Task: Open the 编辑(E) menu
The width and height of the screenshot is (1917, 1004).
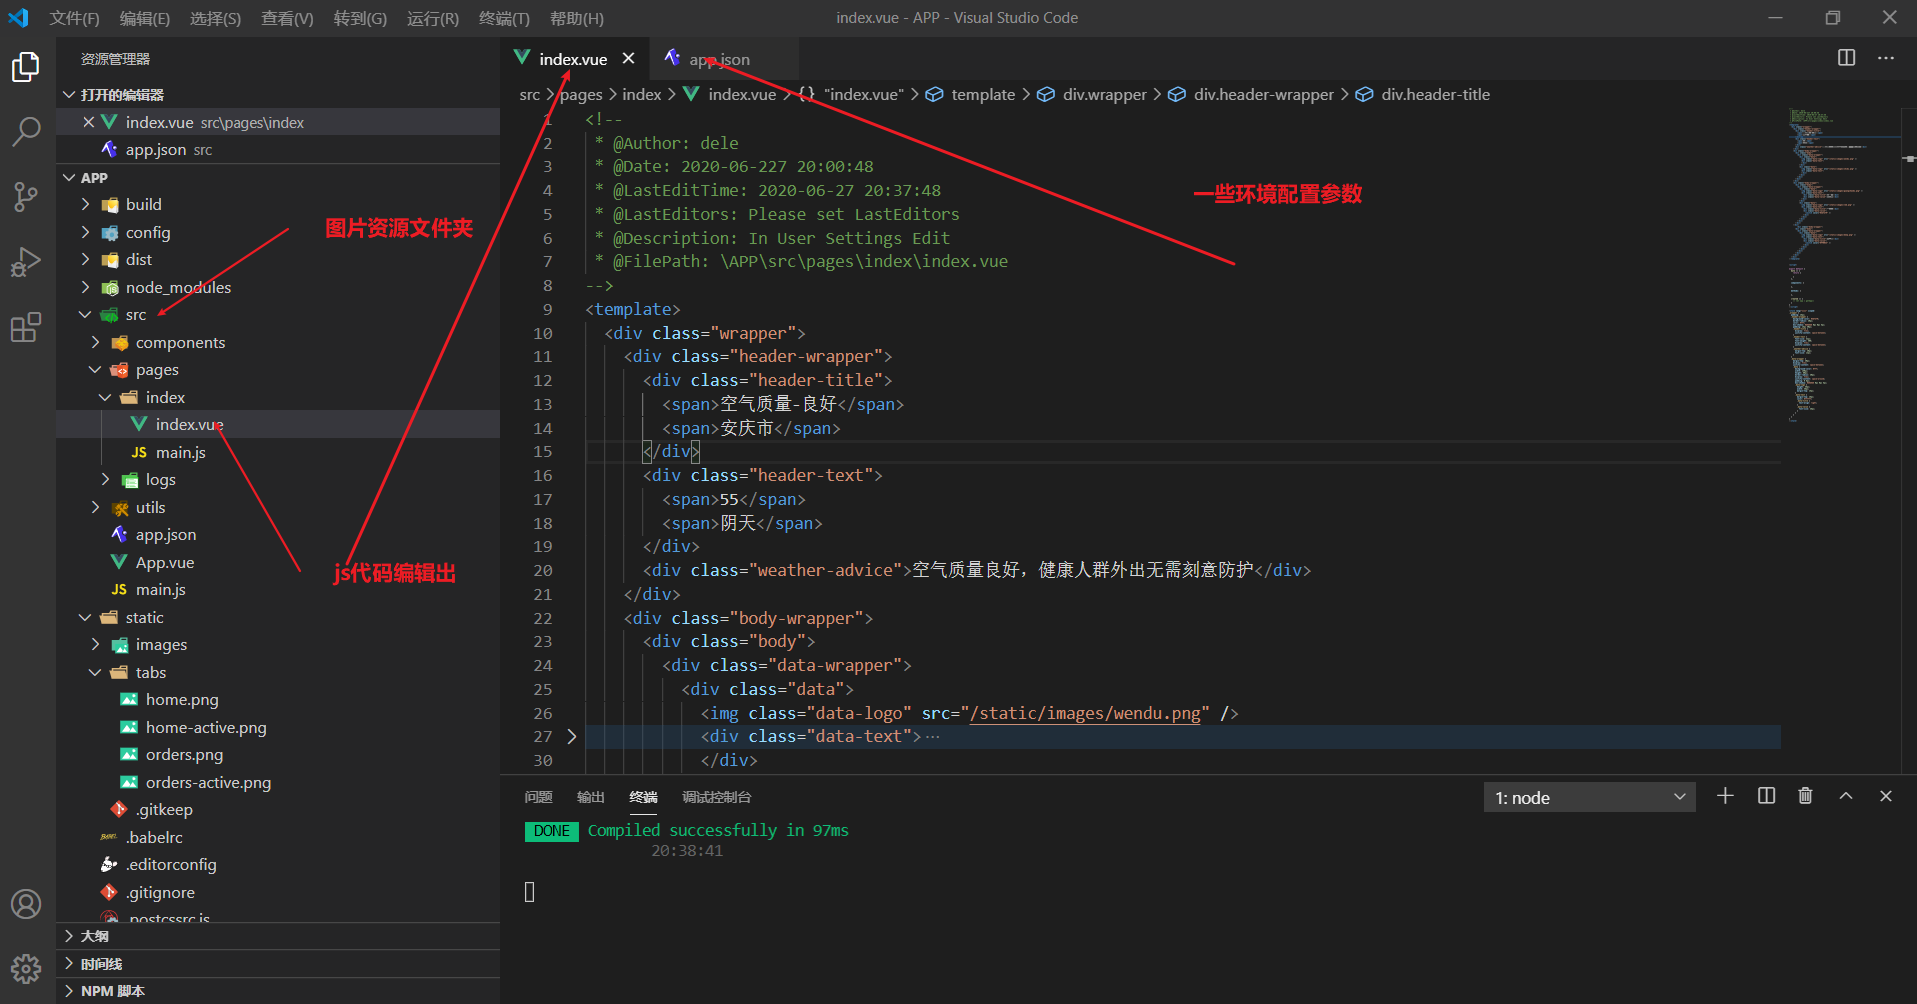Action: tap(145, 18)
